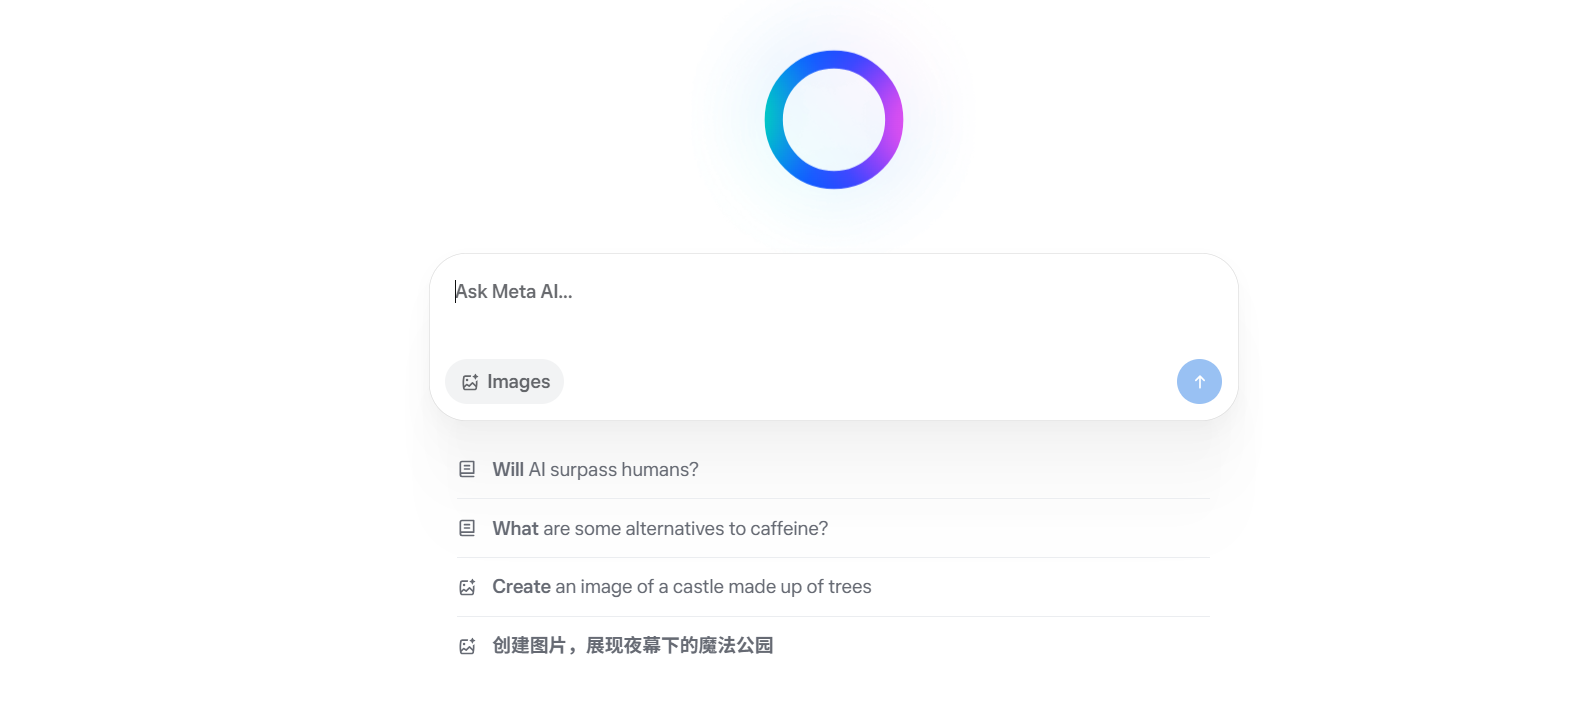
Task: Enable image mode via the Images pill
Action: tap(504, 381)
